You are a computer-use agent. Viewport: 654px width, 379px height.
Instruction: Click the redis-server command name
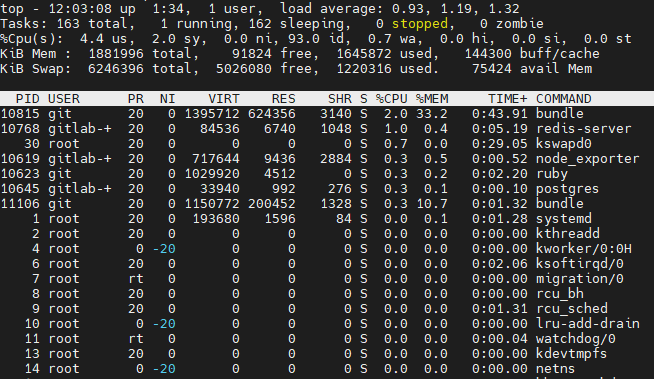click(584, 129)
